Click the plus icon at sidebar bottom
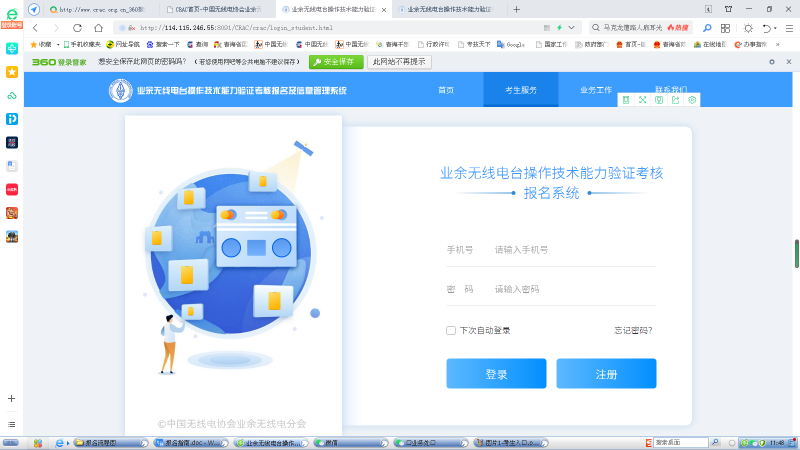 click(11, 398)
